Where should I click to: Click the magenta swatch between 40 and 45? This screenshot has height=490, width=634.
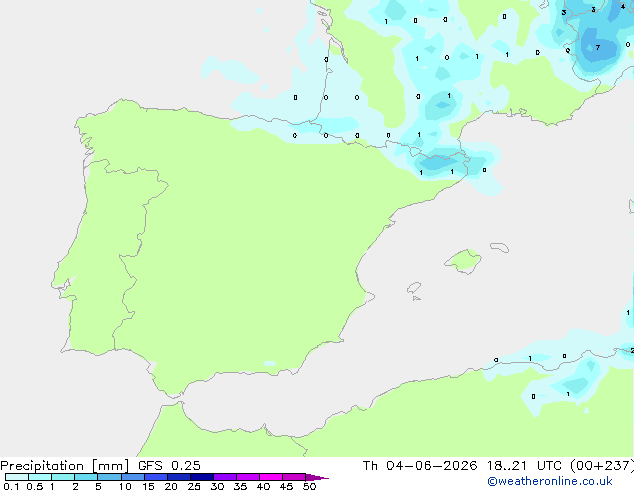pos(271,477)
